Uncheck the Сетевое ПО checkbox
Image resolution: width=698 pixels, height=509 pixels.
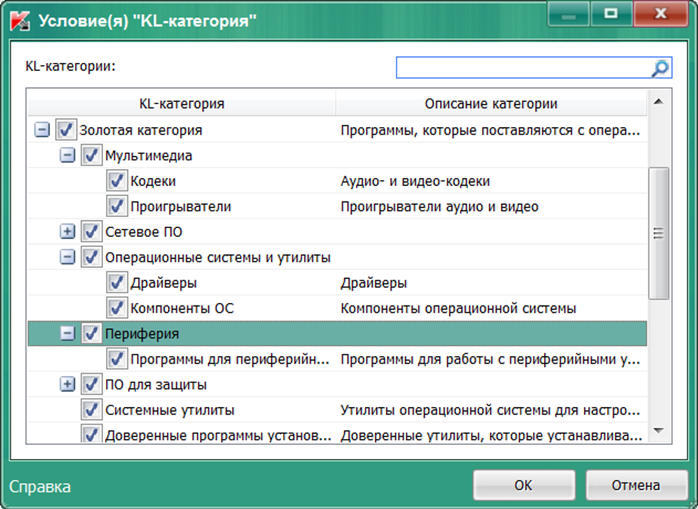(x=91, y=232)
